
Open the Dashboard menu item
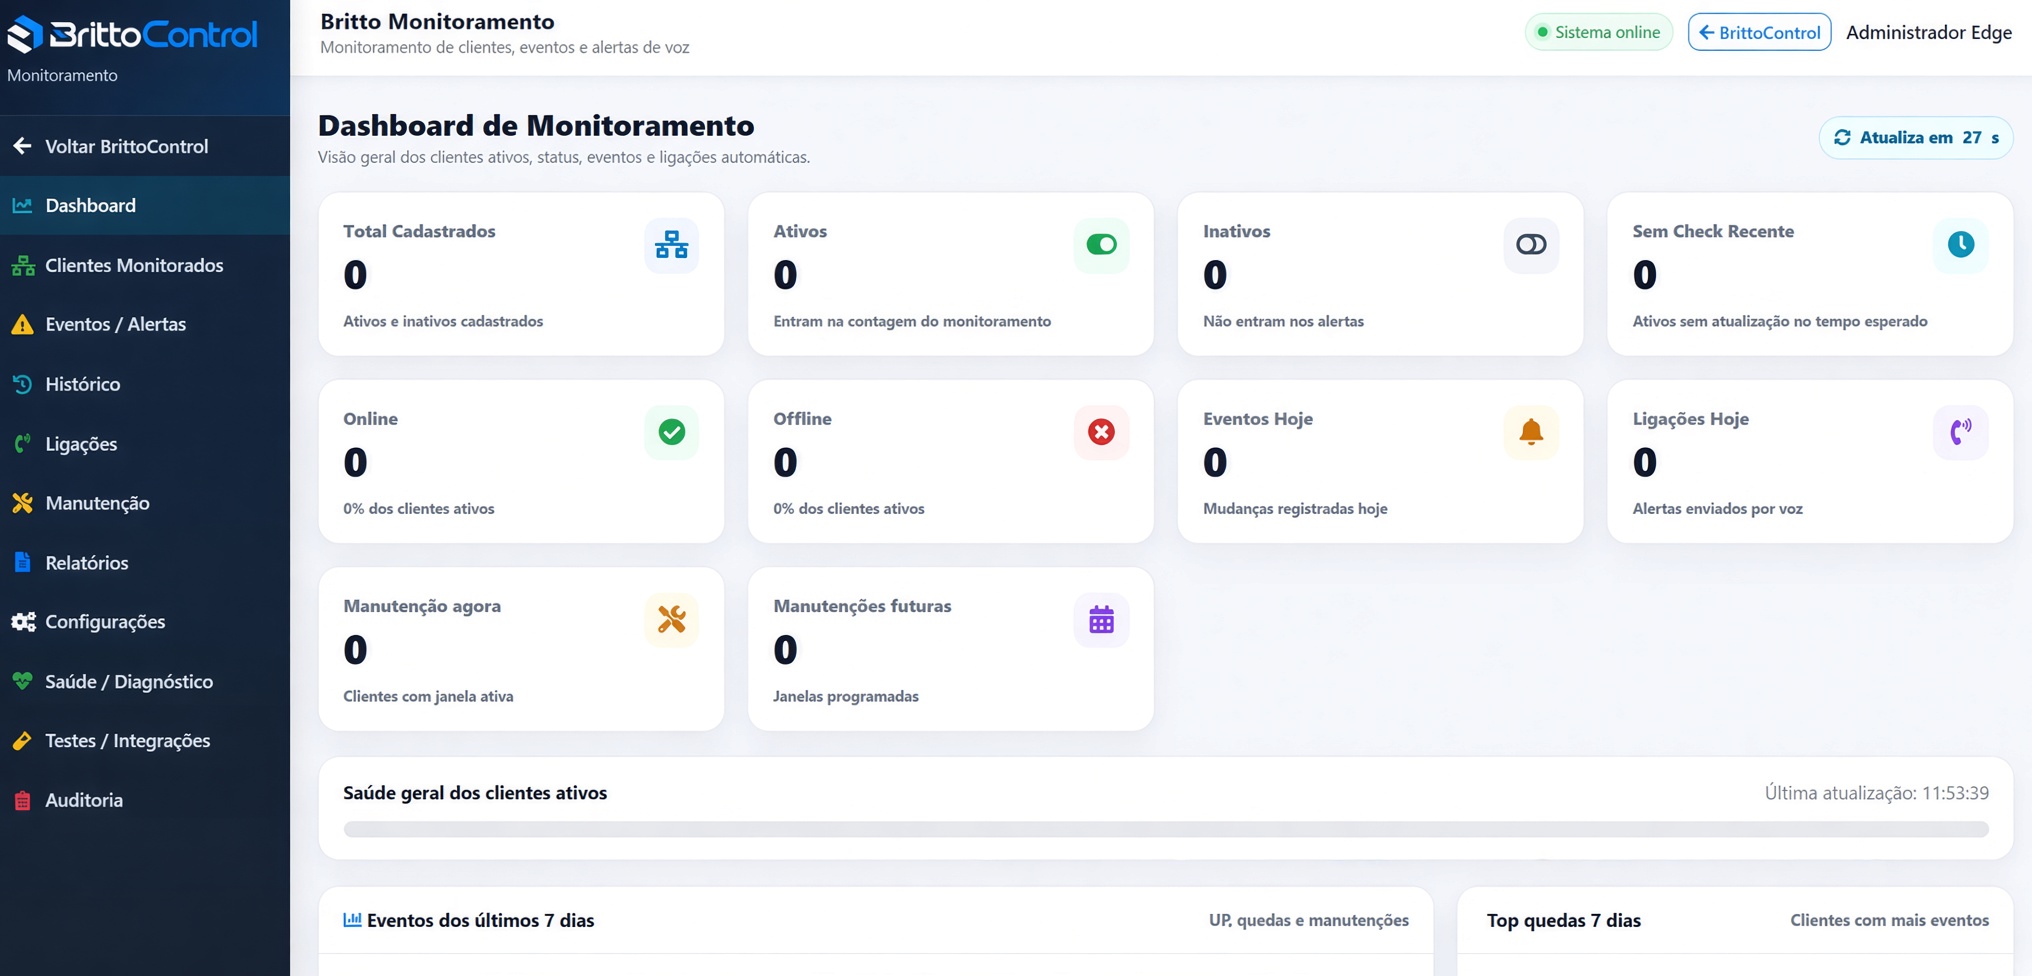[x=145, y=205]
